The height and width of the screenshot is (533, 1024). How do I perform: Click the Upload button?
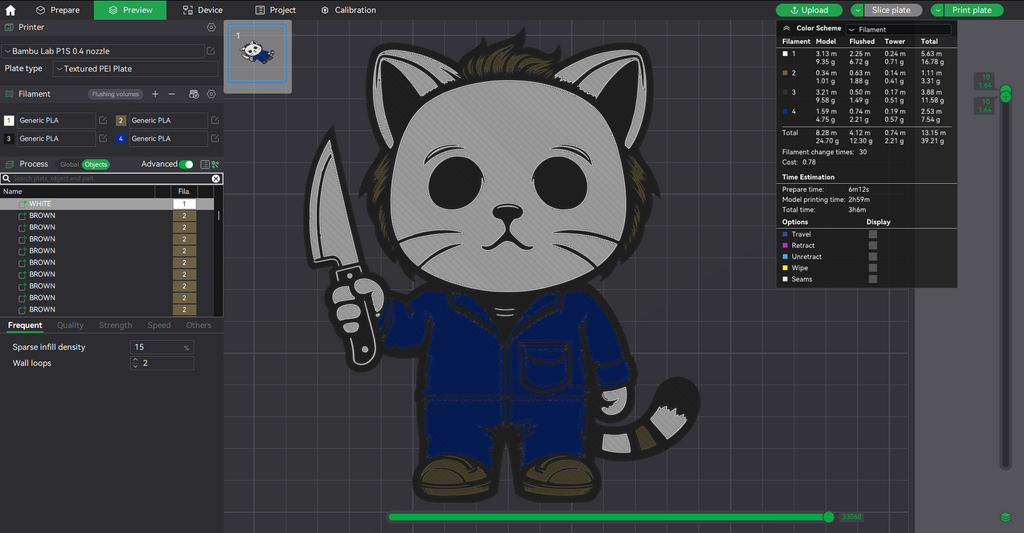809,10
